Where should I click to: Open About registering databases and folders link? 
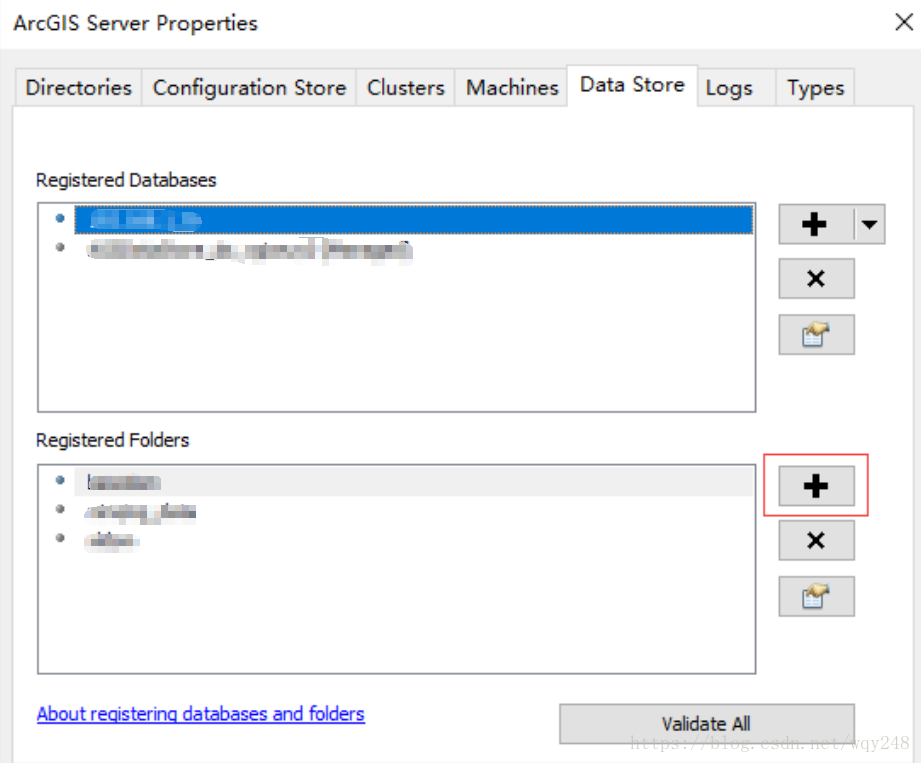(200, 714)
